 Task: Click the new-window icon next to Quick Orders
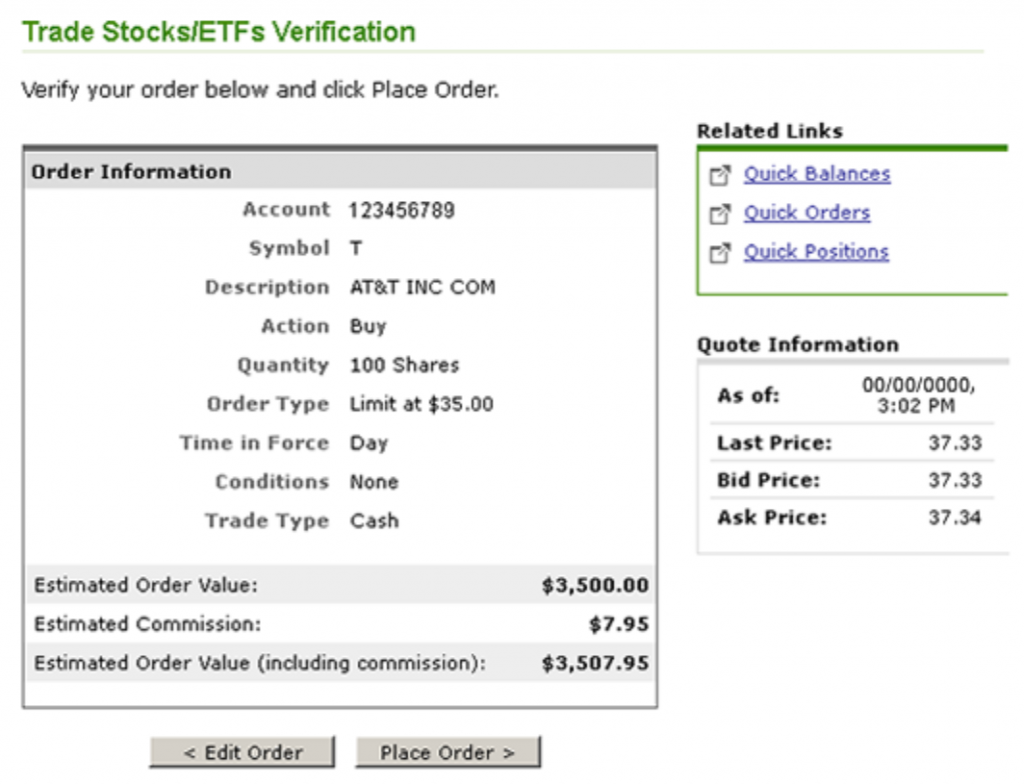pos(720,212)
